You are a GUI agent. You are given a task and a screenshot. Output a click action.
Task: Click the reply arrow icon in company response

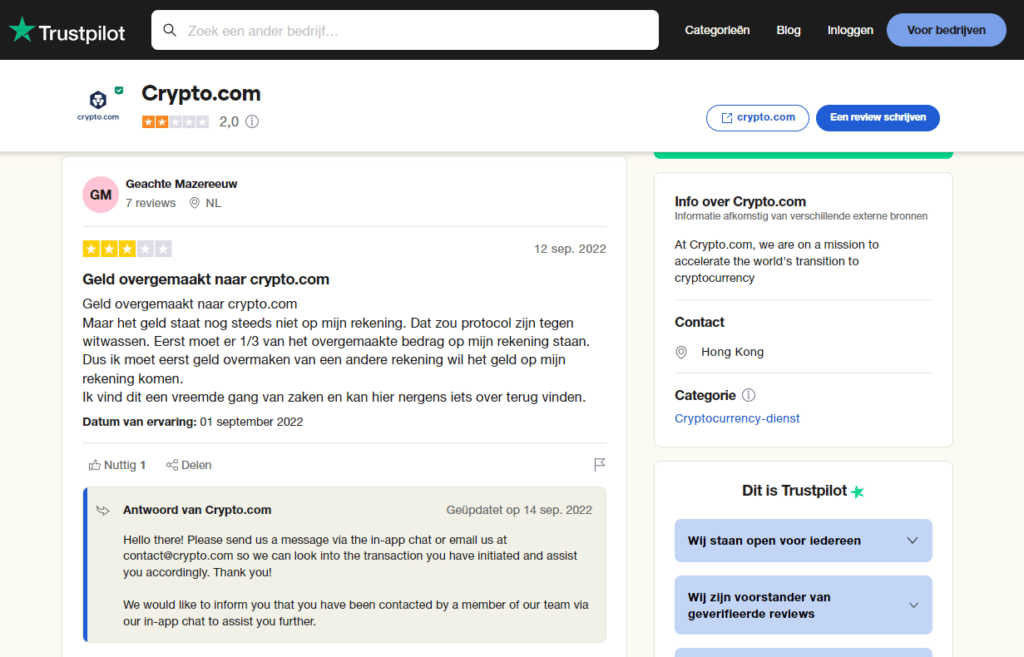pos(103,510)
